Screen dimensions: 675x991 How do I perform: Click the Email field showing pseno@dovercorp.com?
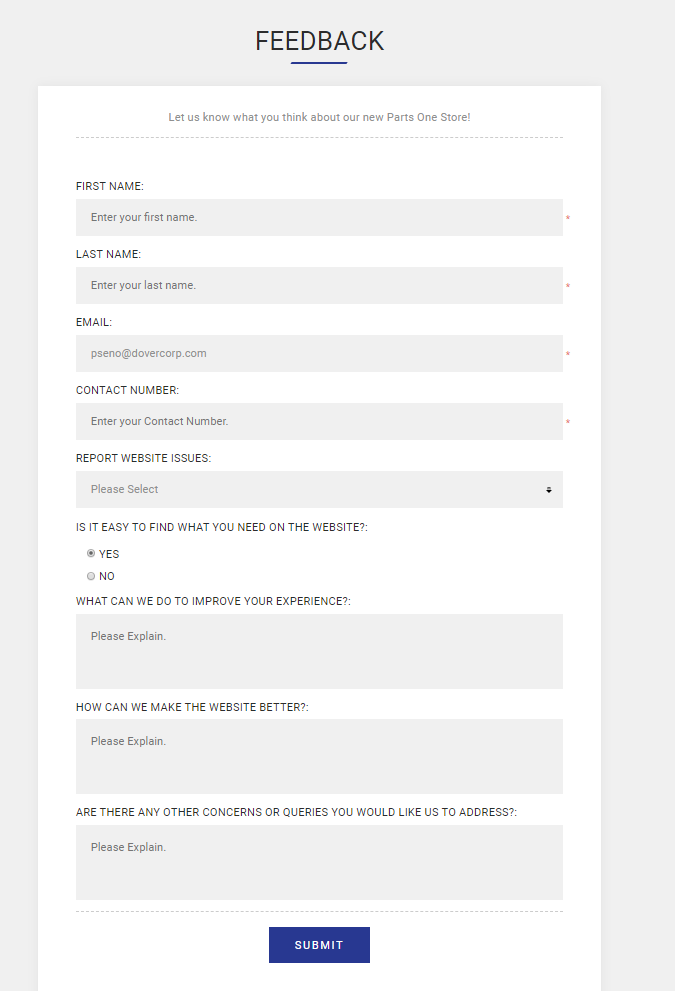point(319,353)
